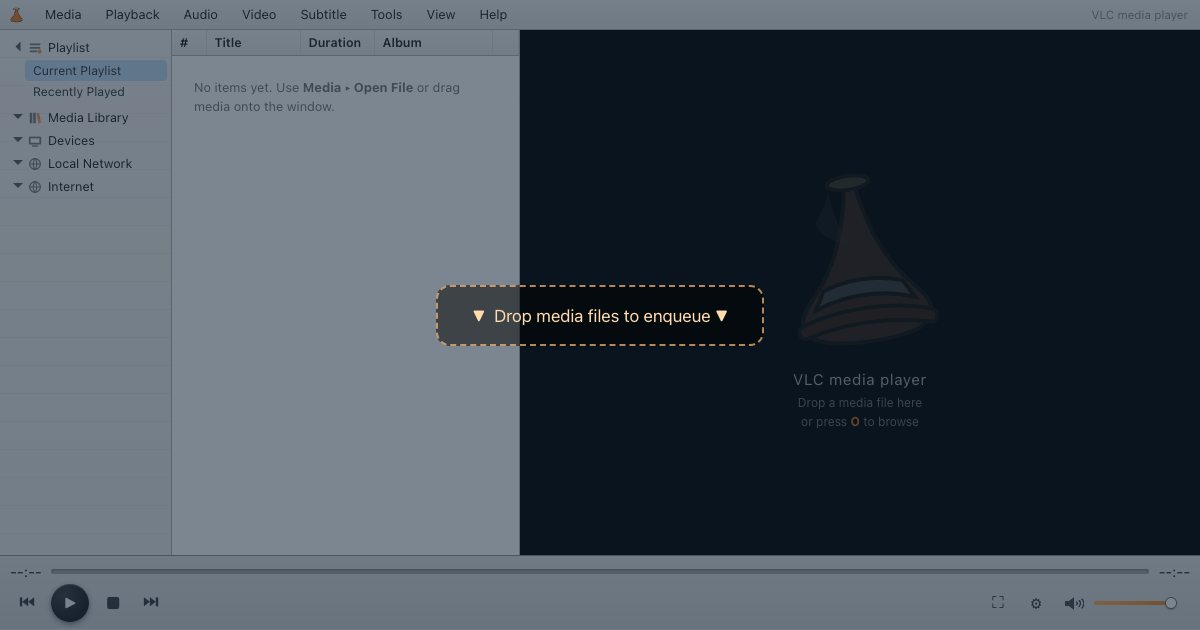The image size is (1200, 630).
Task: Sort by the Duration column header
Action: point(337,43)
